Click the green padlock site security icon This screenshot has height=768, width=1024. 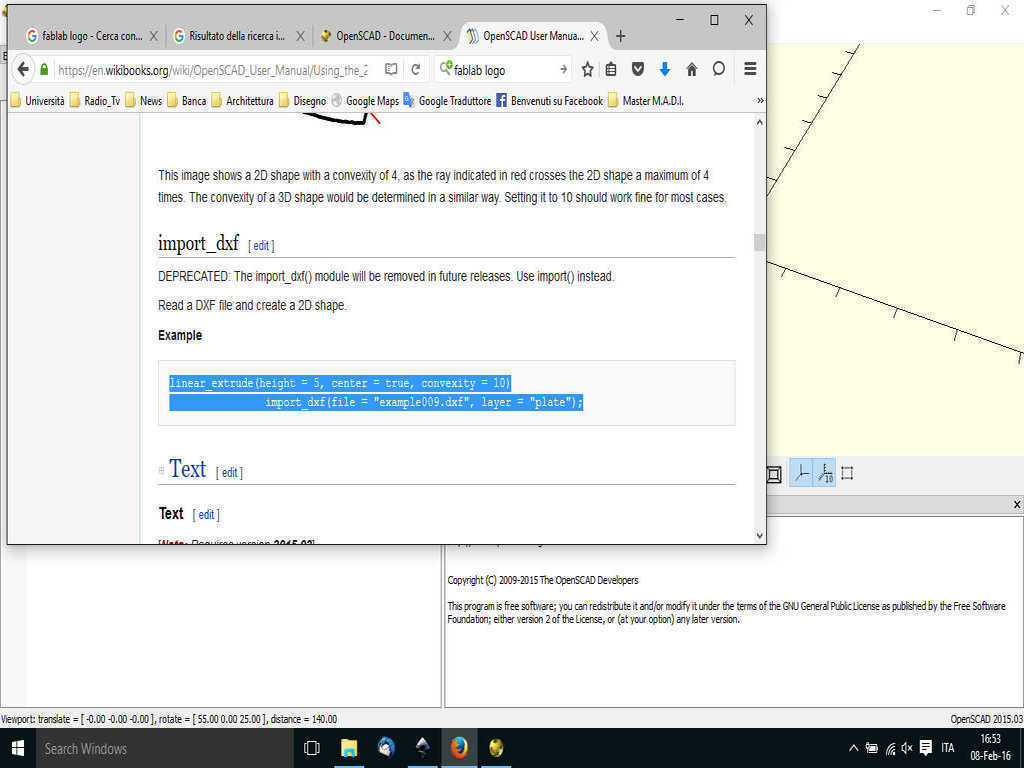coord(44,69)
